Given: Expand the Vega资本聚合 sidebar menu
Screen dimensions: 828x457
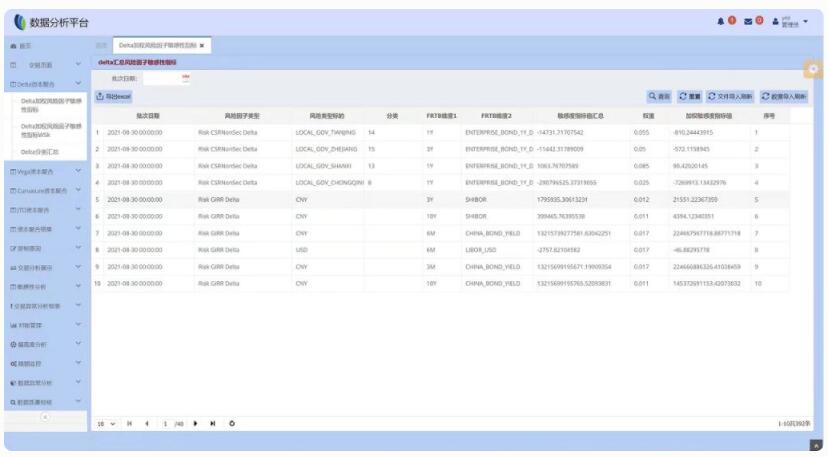Looking at the screenshot, I should pyautogui.click(x=43, y=171).
